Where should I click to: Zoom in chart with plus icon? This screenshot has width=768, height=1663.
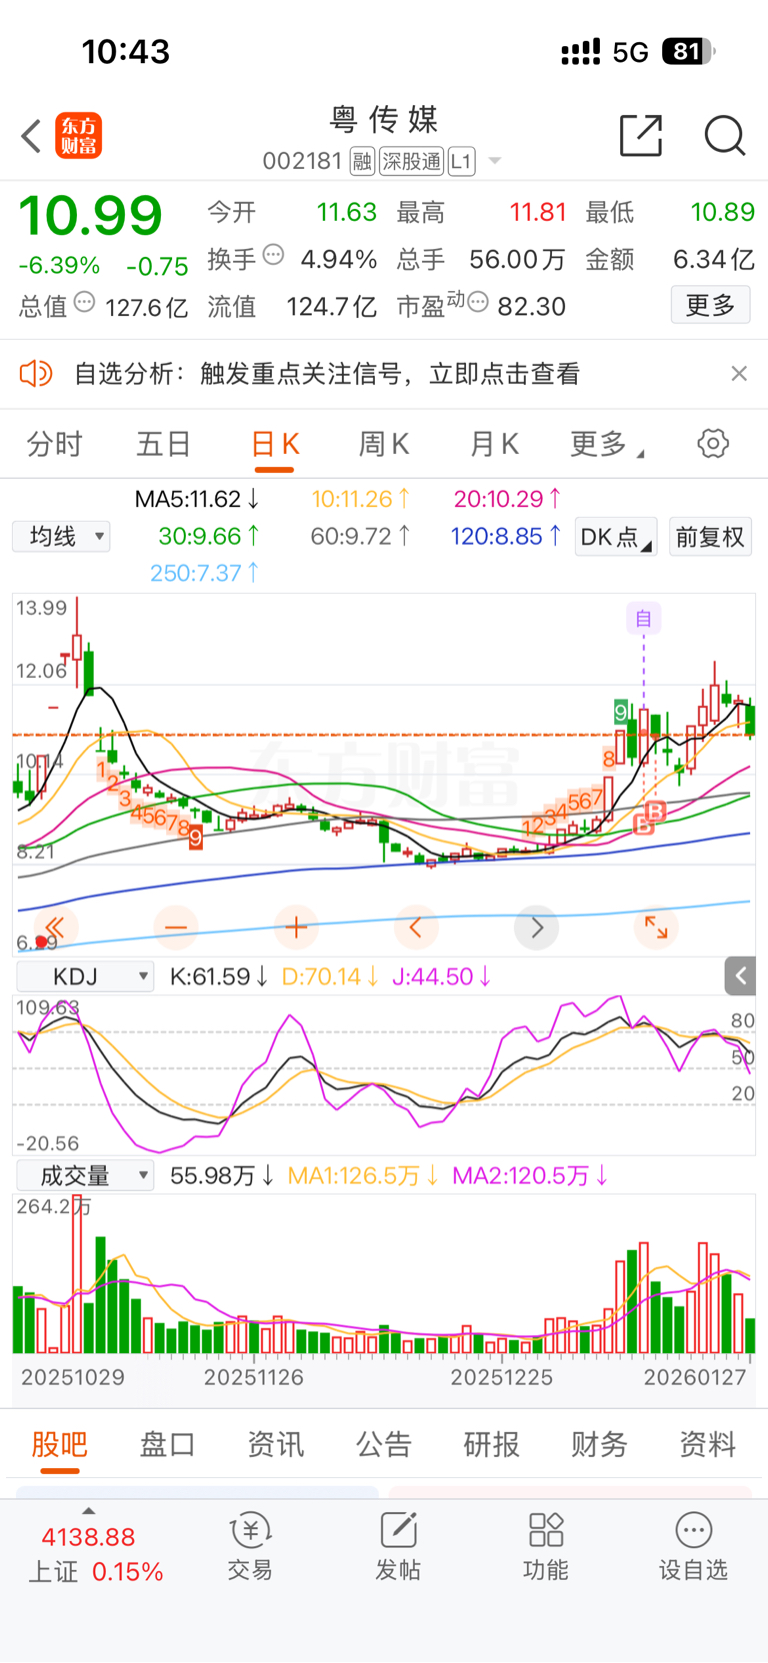coord(296,927)
